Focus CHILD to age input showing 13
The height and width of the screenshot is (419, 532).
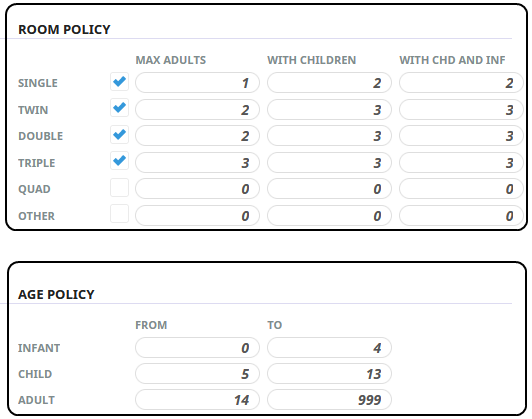tap(329, 374)
